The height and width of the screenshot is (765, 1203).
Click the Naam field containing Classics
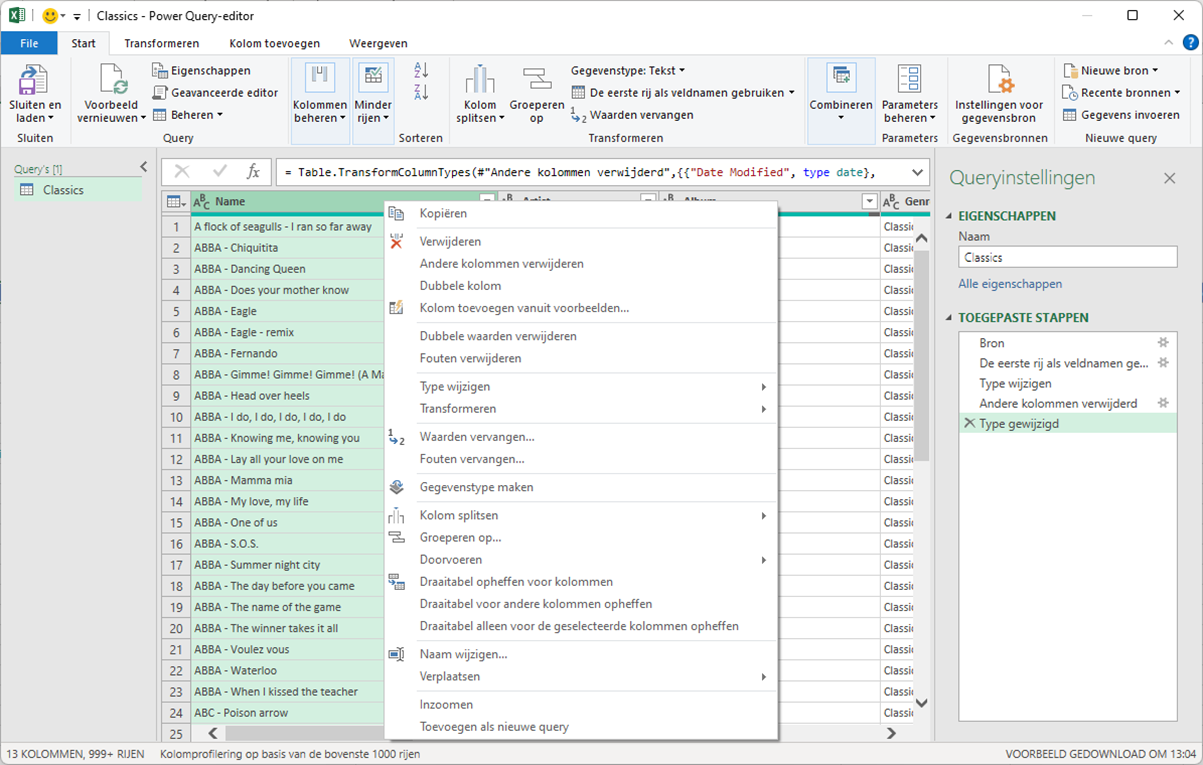click(x=1068, y=257)
